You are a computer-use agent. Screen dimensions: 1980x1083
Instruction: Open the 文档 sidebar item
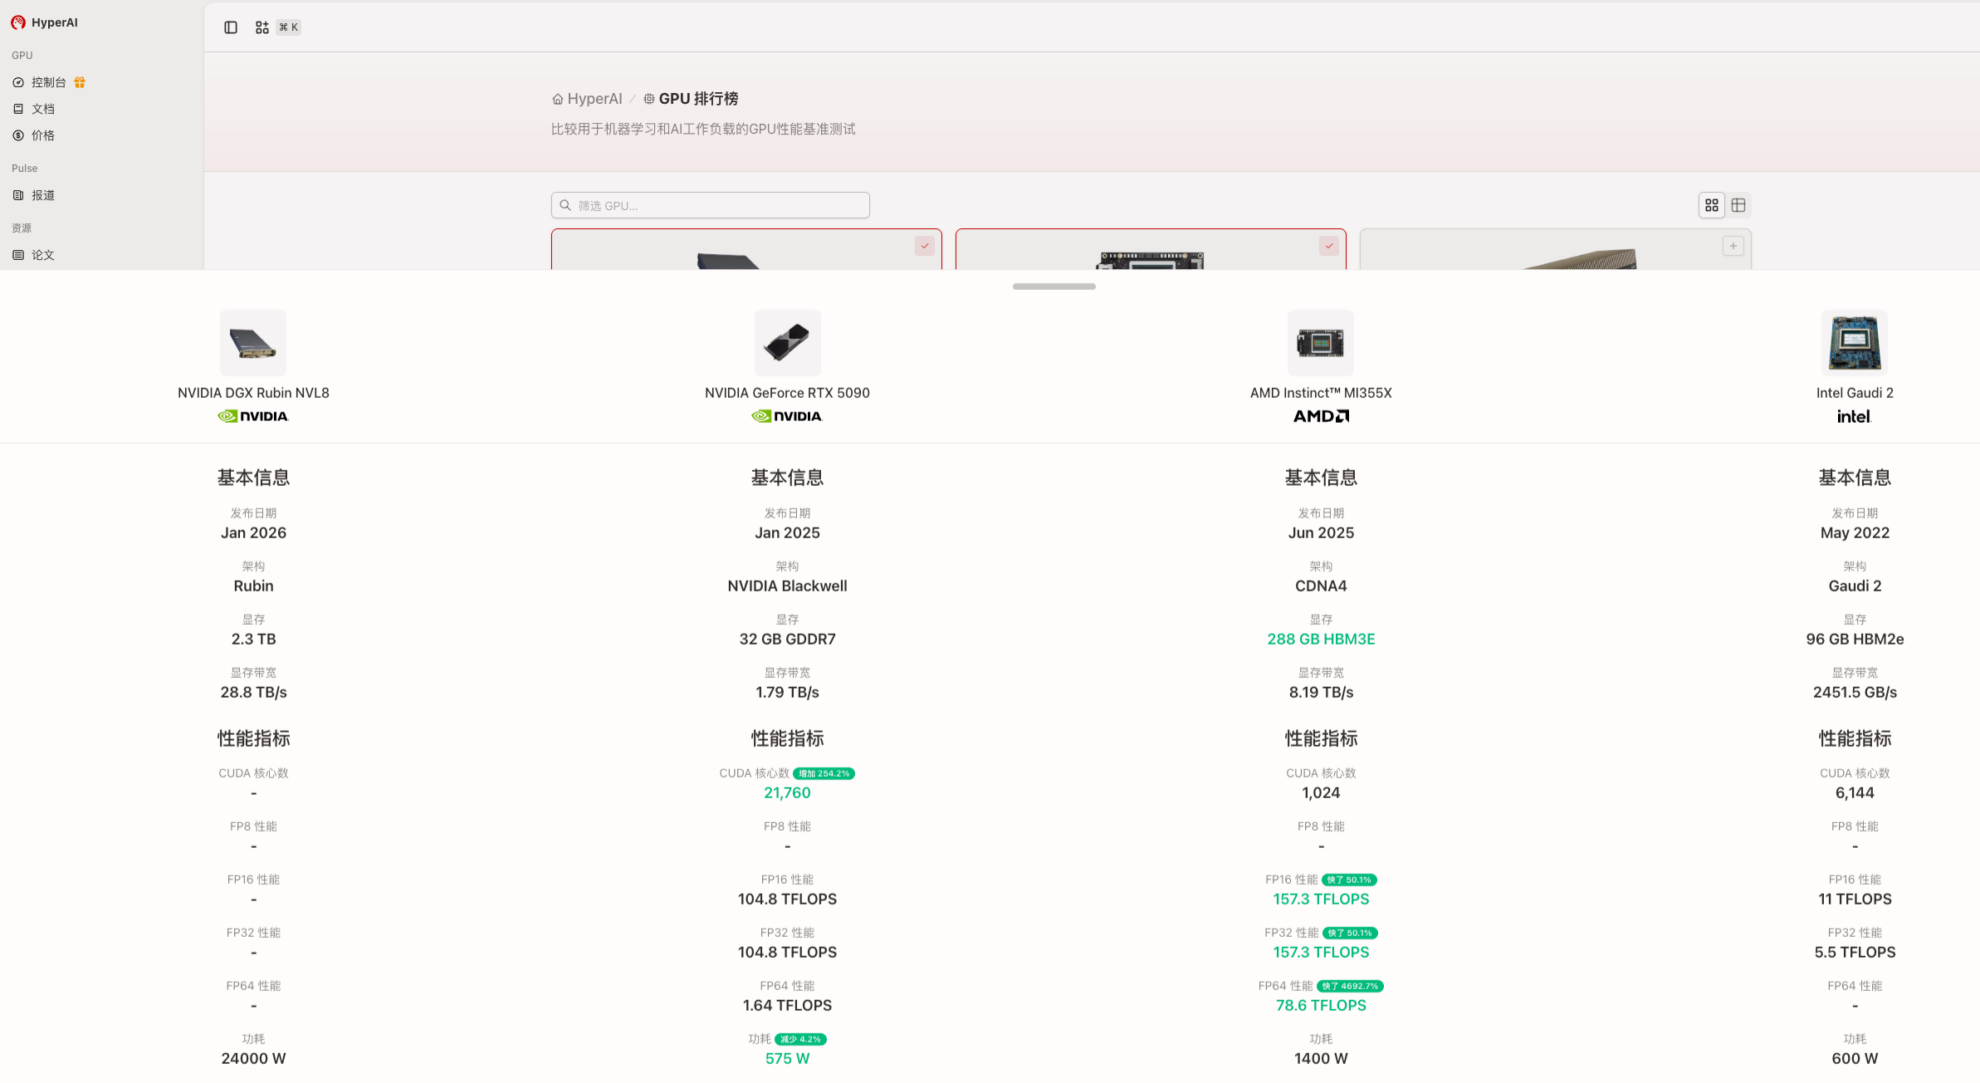(x=43, y=109)
